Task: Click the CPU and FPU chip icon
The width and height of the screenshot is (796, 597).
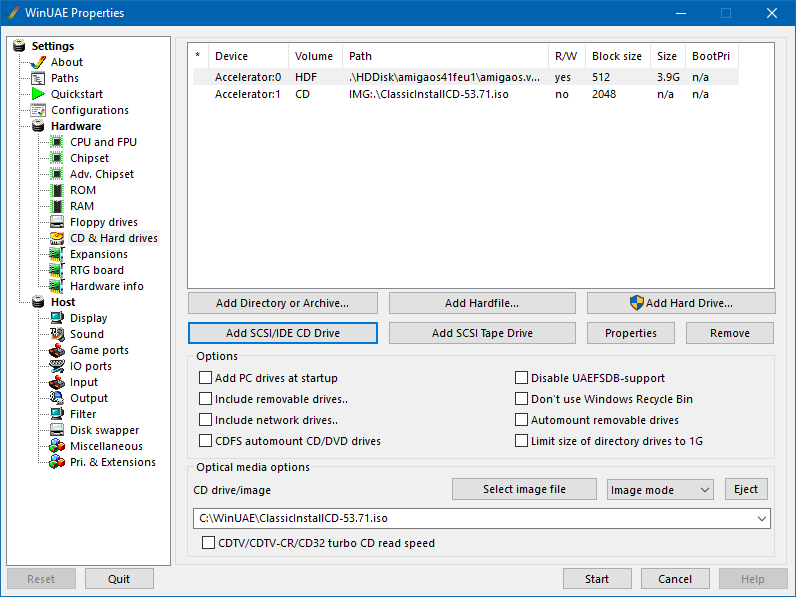Action: click(x=57, y=142)
